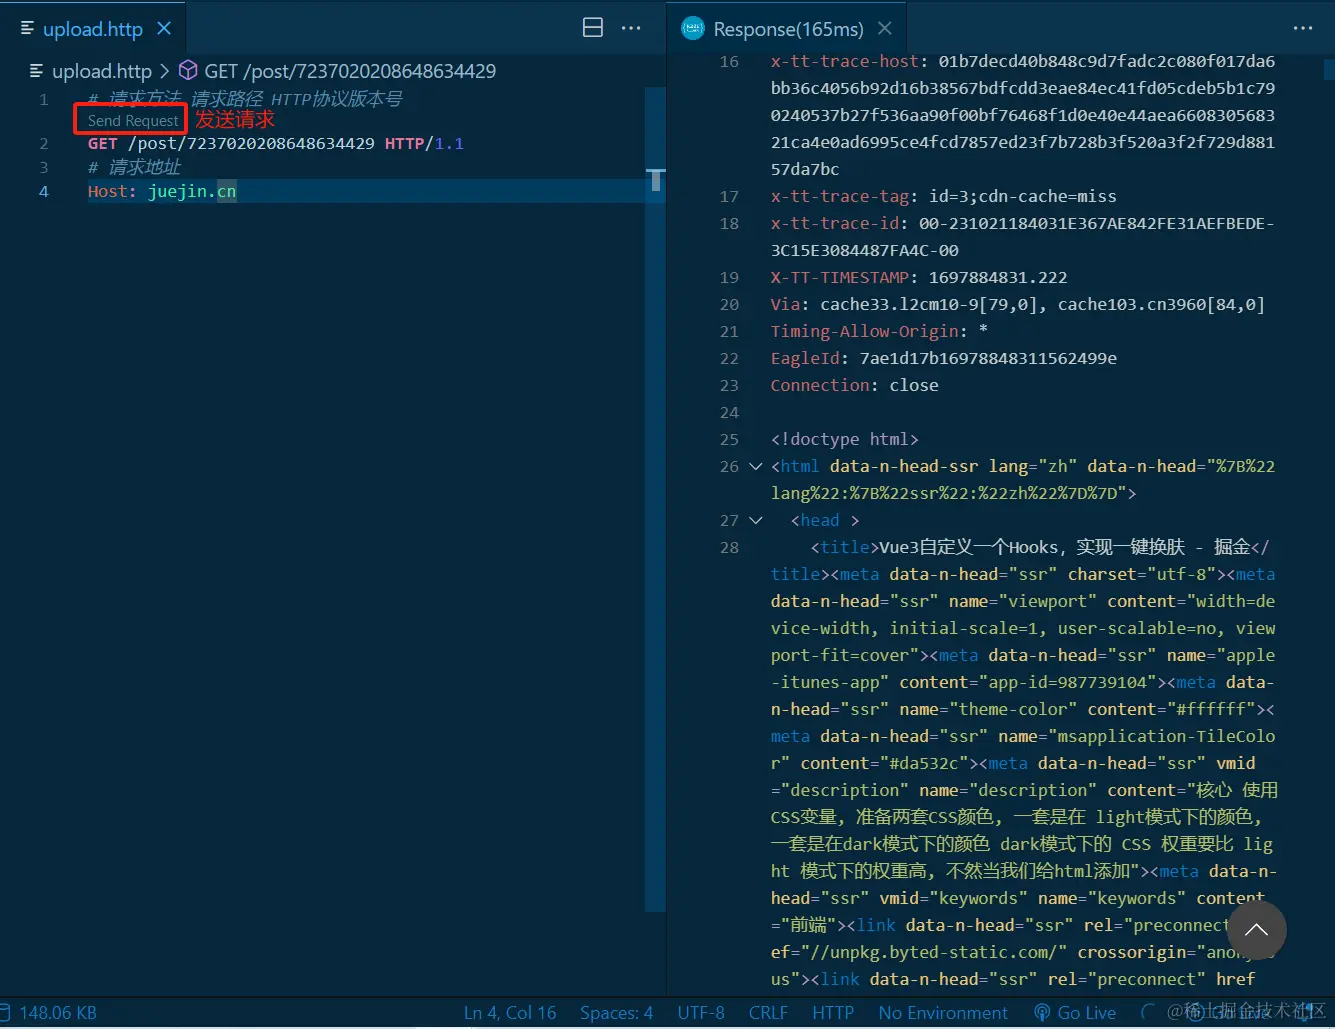This screenshot has width=1335, height=1029.
Task: Change language mode via HTTP in status bar
Action: pyautogui.click(x=833, y=1013)
